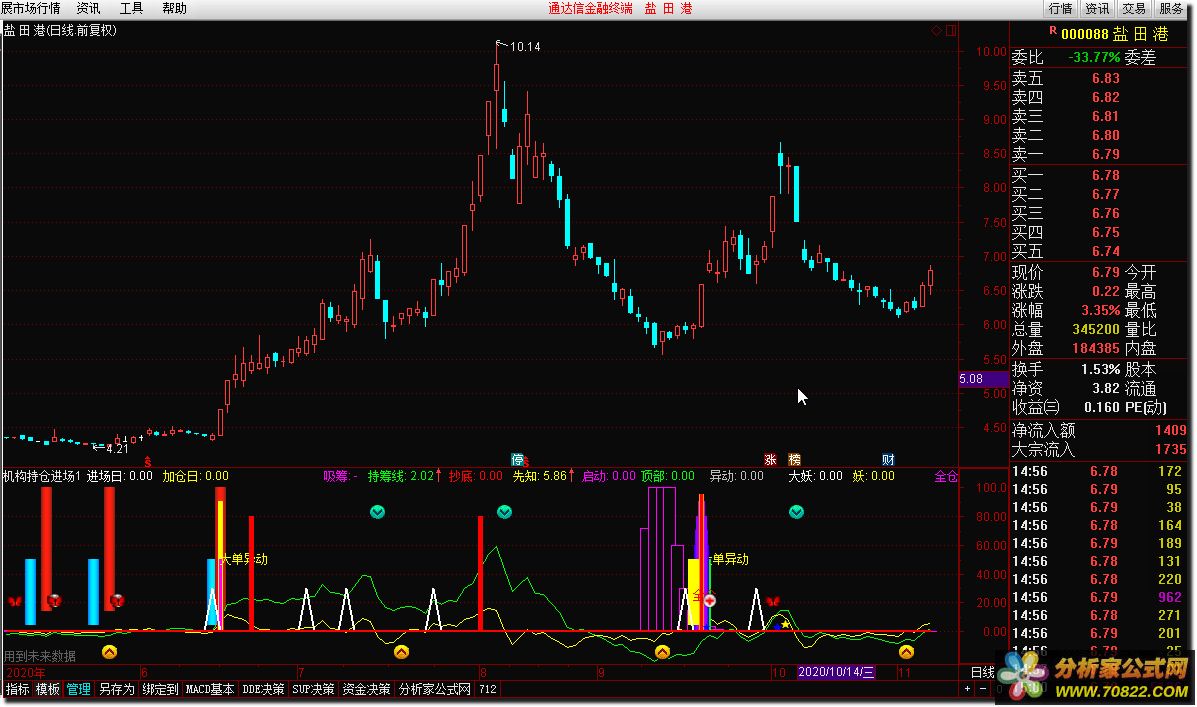Click the chart title 盐田港(日线 前复权)
This screenshot has height=707, width=1197.
[x=60, y=31]
